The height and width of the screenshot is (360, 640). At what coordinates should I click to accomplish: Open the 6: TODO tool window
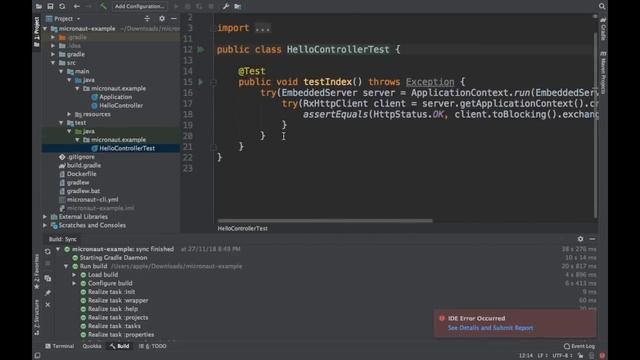[153, 346]
